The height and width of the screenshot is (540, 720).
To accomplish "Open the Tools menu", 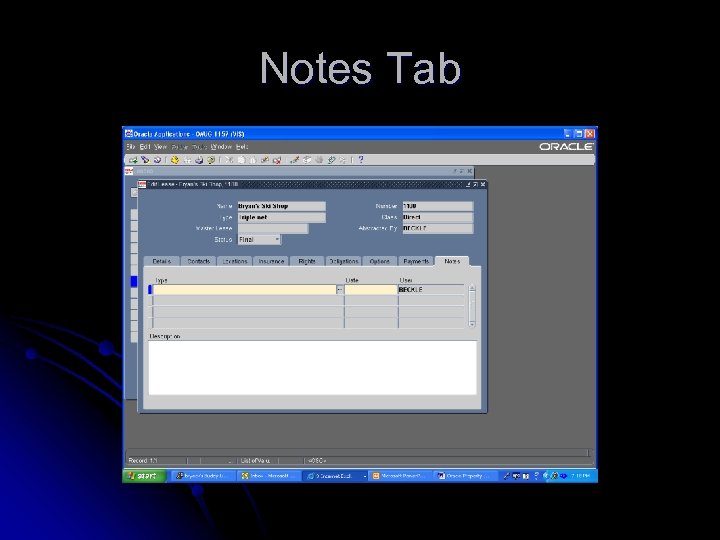I will (x=200, y=147).
